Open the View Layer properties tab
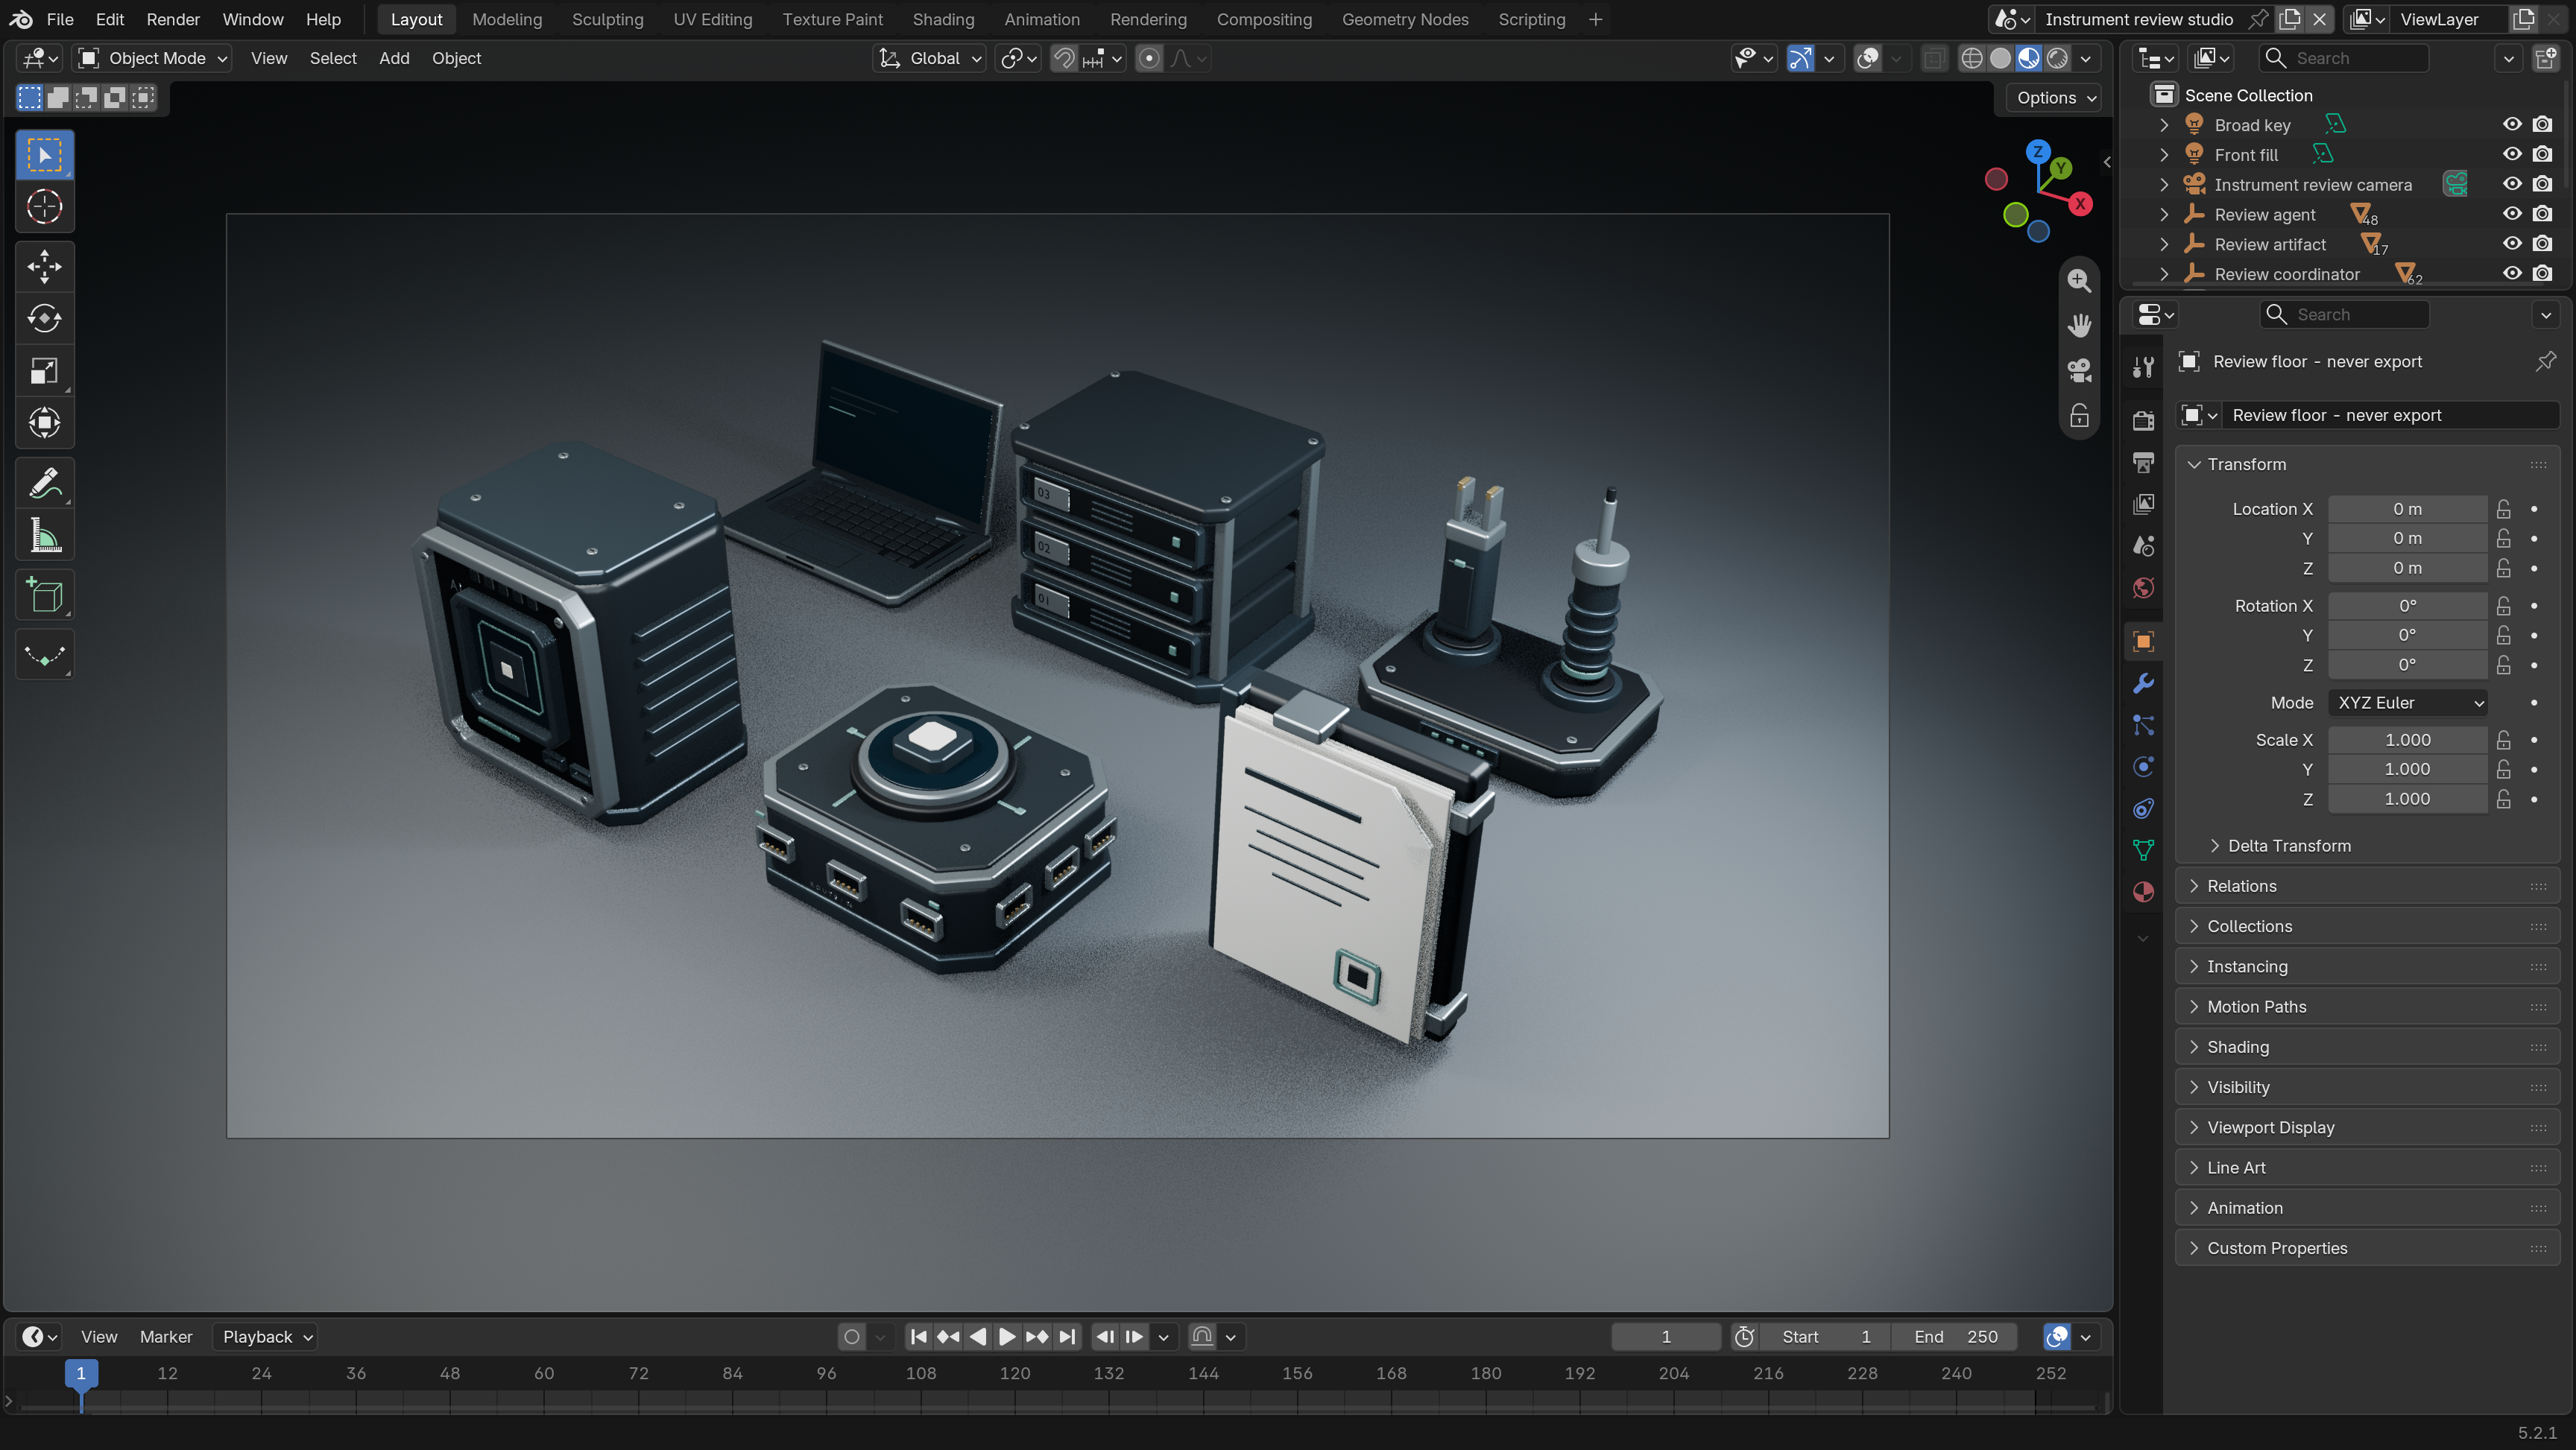2576x1450 pixels. [2143, 504]
